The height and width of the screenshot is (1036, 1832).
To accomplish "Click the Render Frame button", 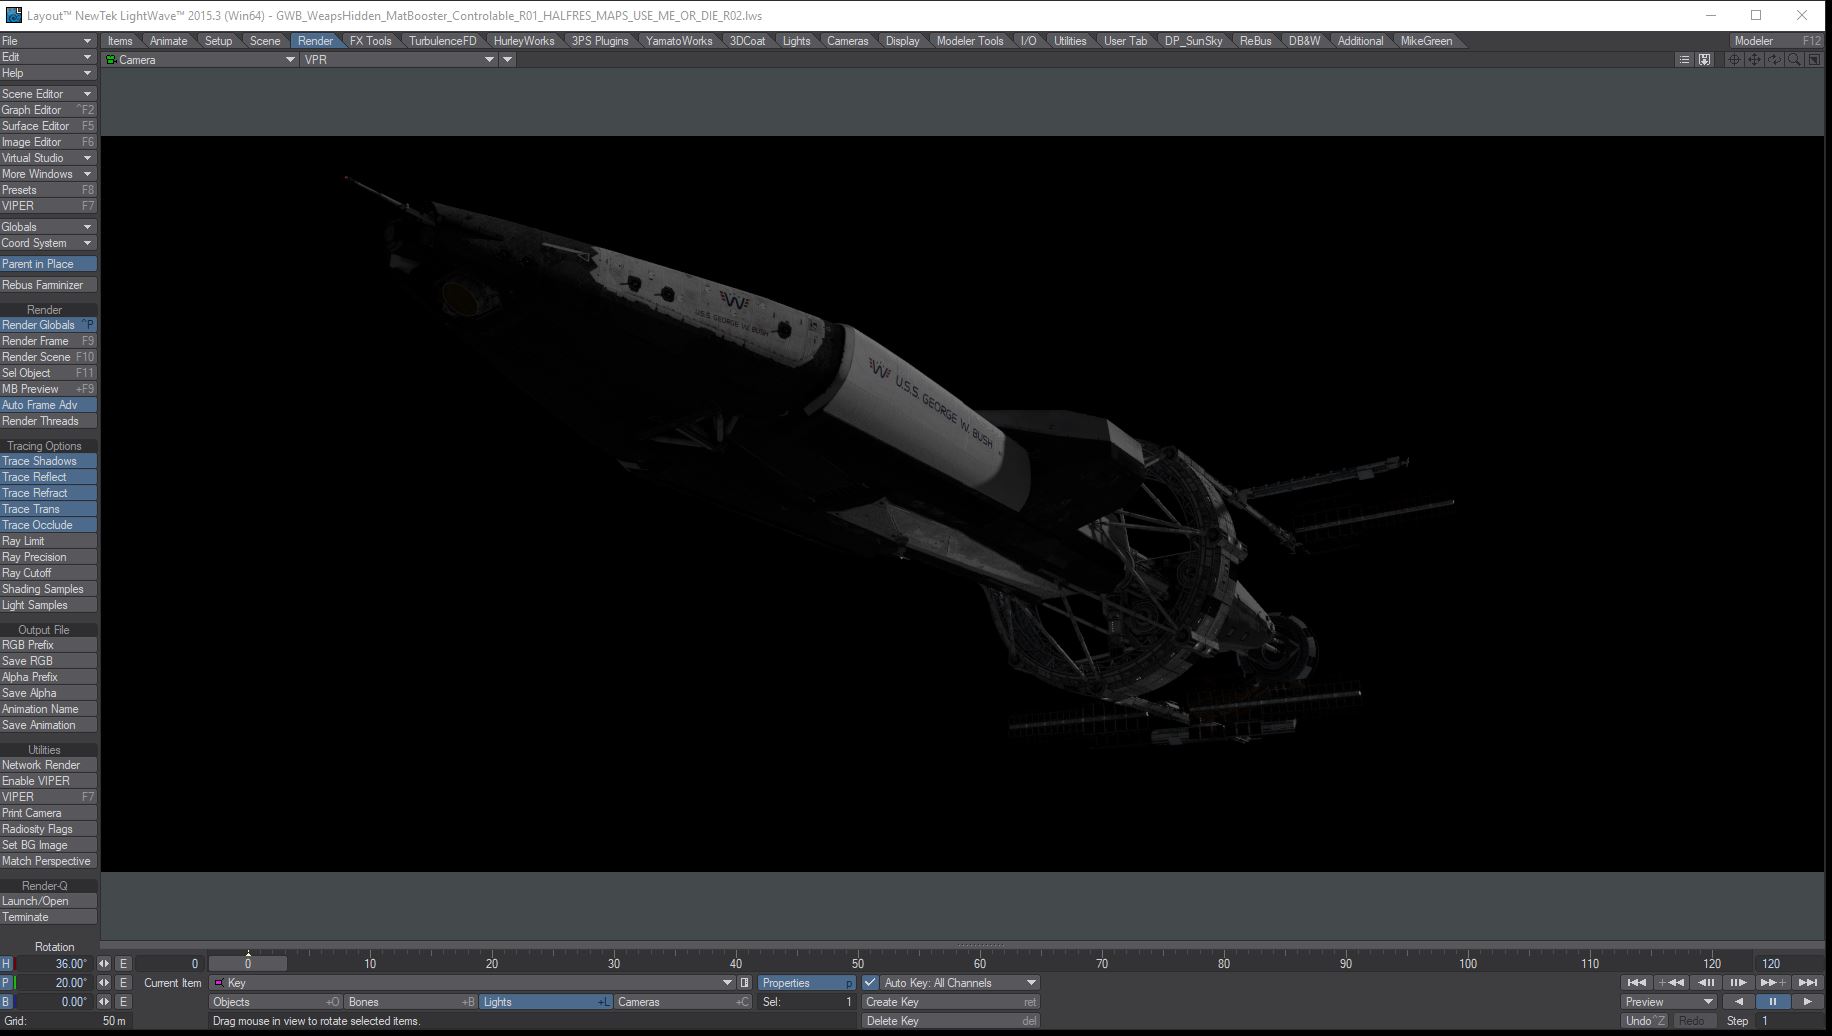I will tap(48, 341).
